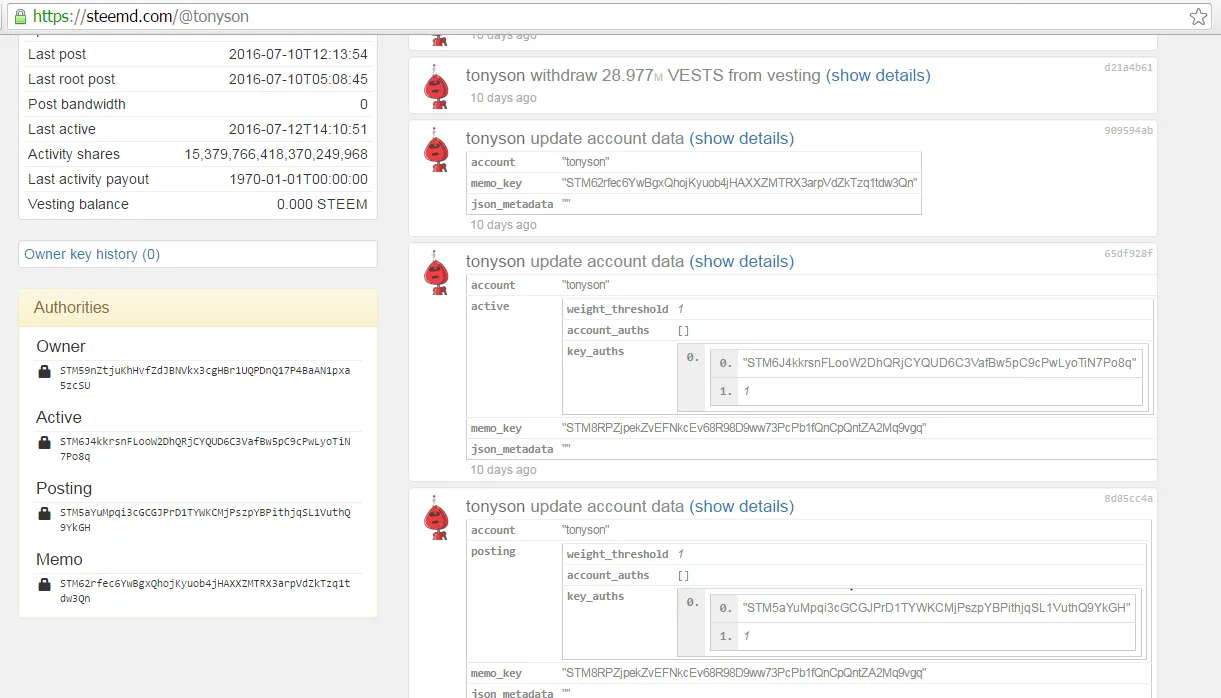This screenshot has height=698, width=1221.
Task: Select the Active public key string
Action: point(205,448)
